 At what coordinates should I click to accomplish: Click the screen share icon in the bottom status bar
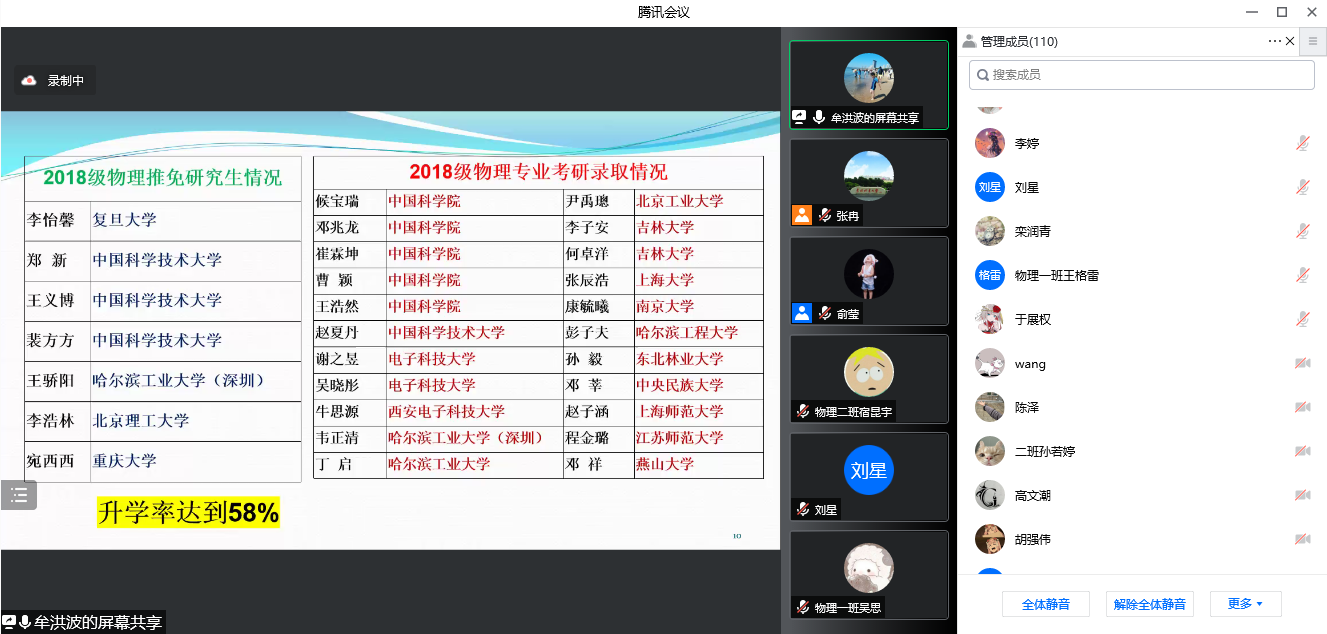click(9, 623)
